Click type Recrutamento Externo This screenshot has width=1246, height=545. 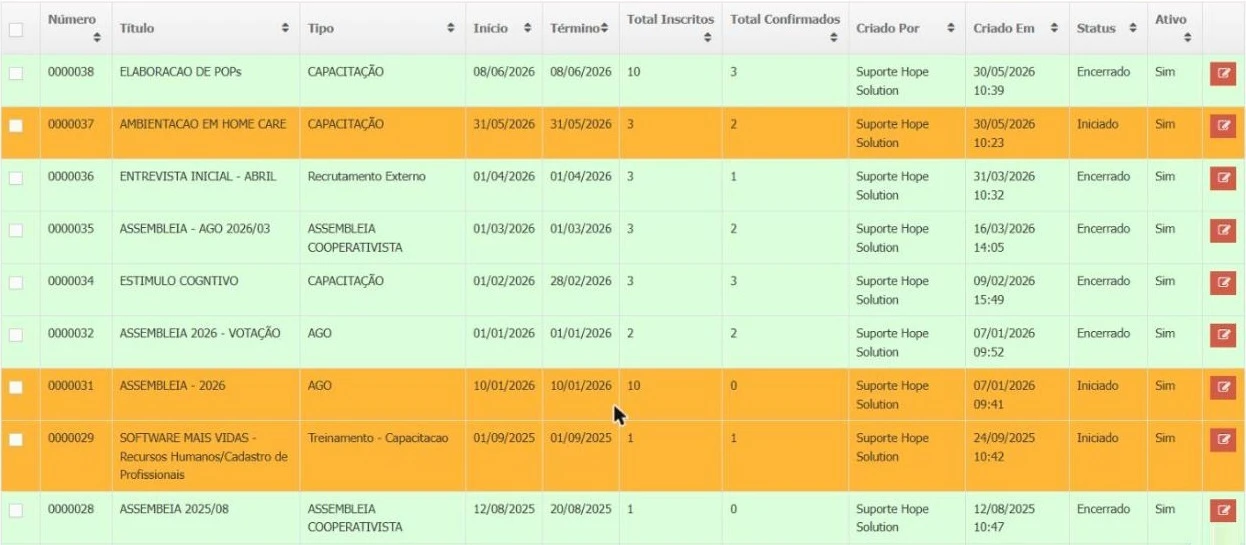click(x=366, y=176)
